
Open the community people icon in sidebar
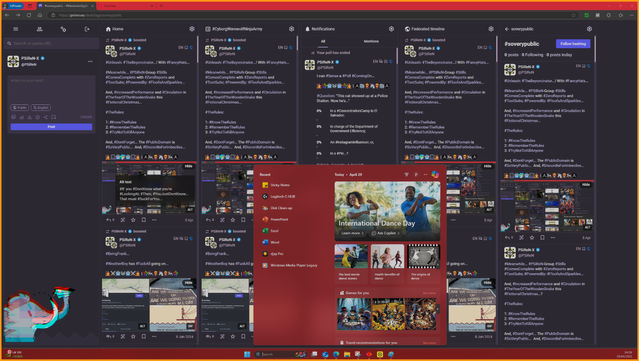[x=40, y=29]
